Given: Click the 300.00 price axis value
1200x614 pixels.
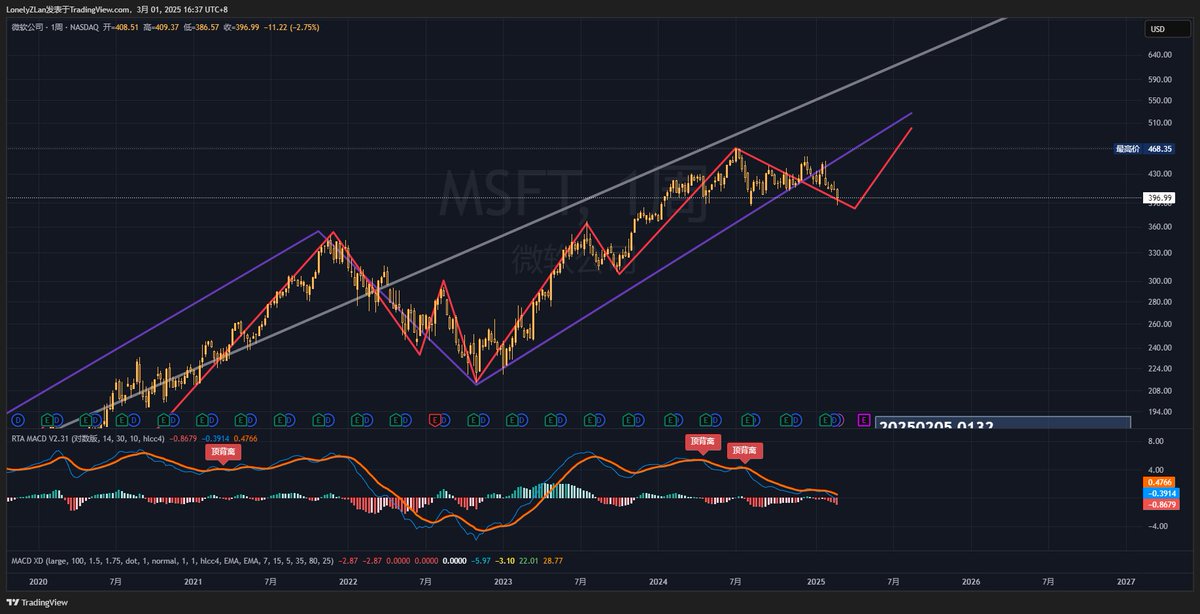Looking at the screenshot, I should click(x=1160, y=281).
